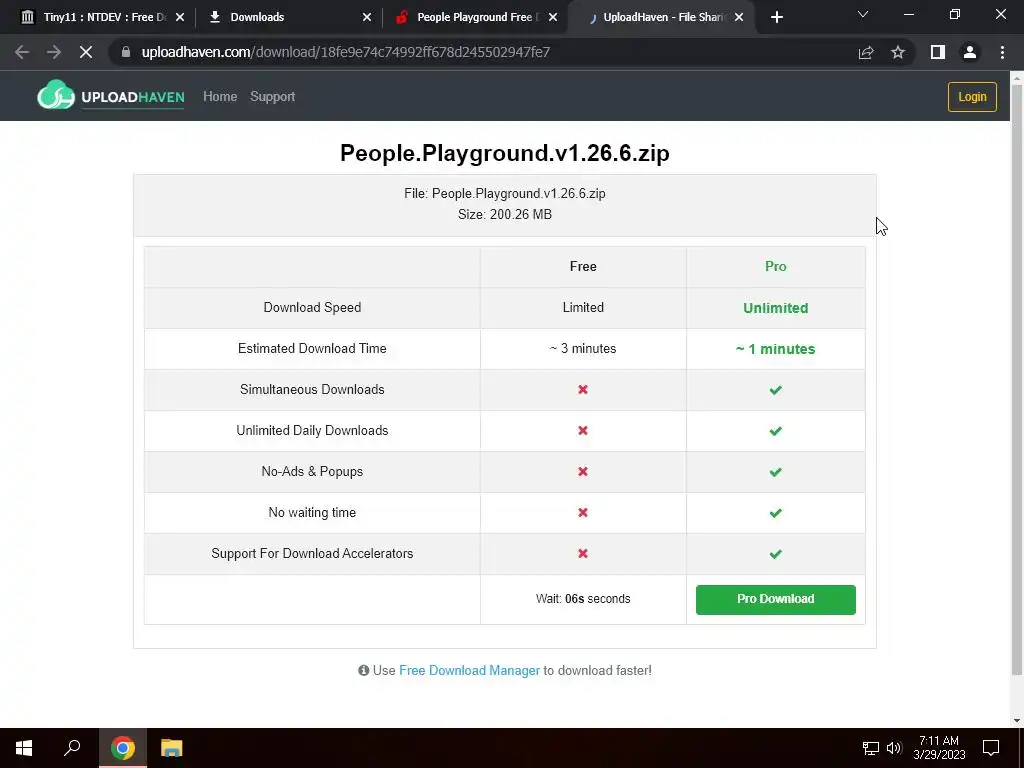
Task: Click green check for No waiting time
Action: tap(776, 513)
